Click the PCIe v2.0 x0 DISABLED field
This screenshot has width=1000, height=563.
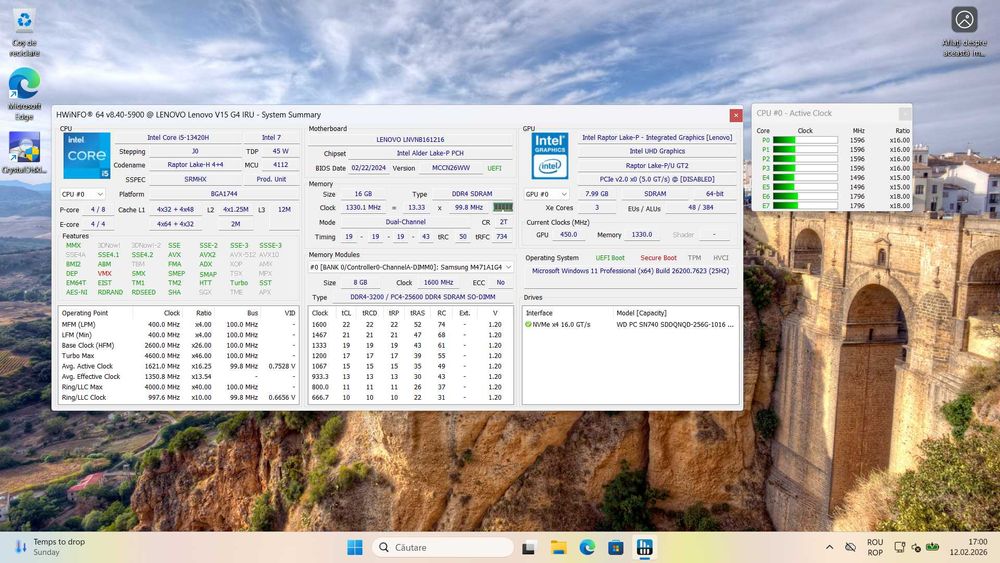657,179
